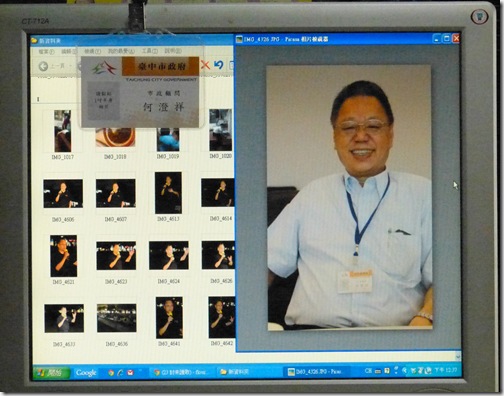The image size is (504, 396).
Task: Select the IMG_1019 photo thumbnail
Action: click(x=168, y=139)
